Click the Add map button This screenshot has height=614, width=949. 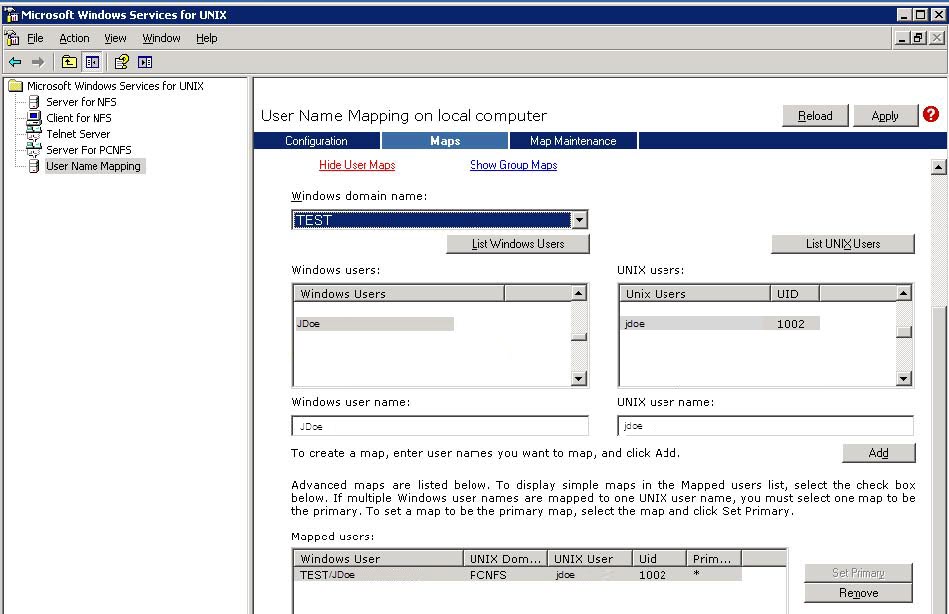click(x=878, y=453)
